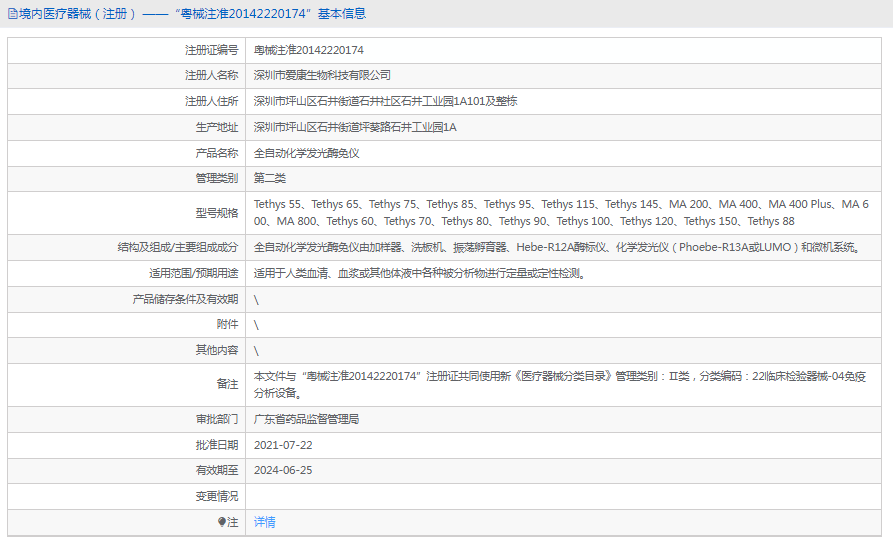The height and width of the screenshot is (541, 893).
Task: Click approval date 2021-07-22
Action: click(x=283, y=445)
